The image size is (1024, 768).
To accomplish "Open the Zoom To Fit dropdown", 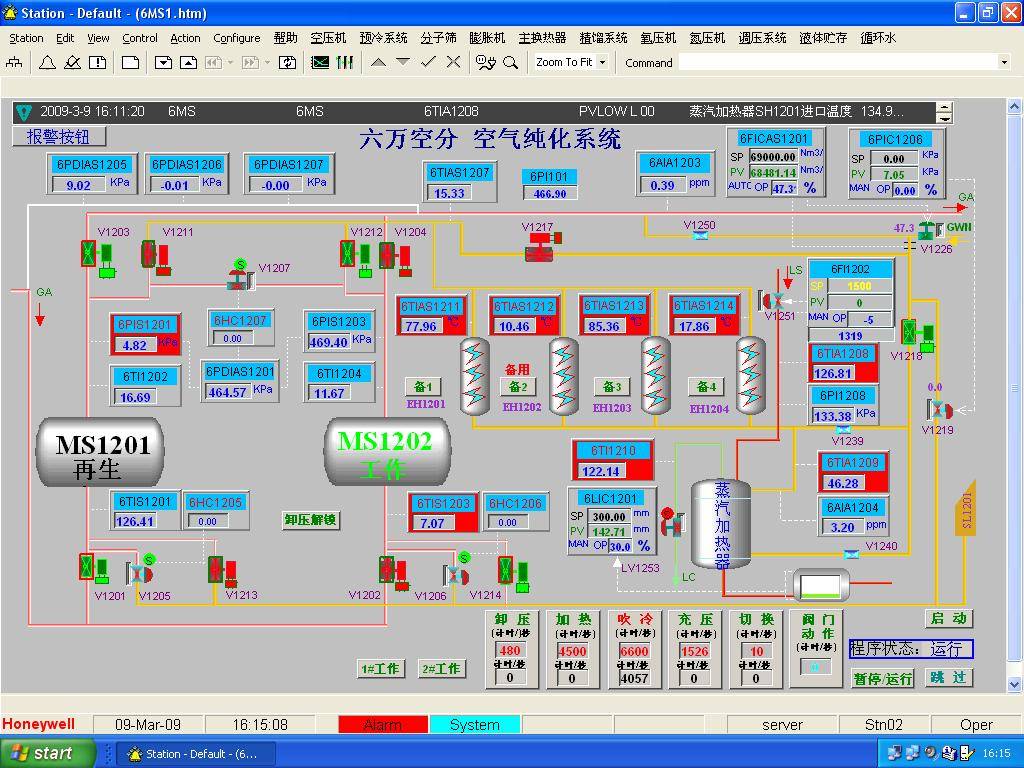I will pos(602,62).
